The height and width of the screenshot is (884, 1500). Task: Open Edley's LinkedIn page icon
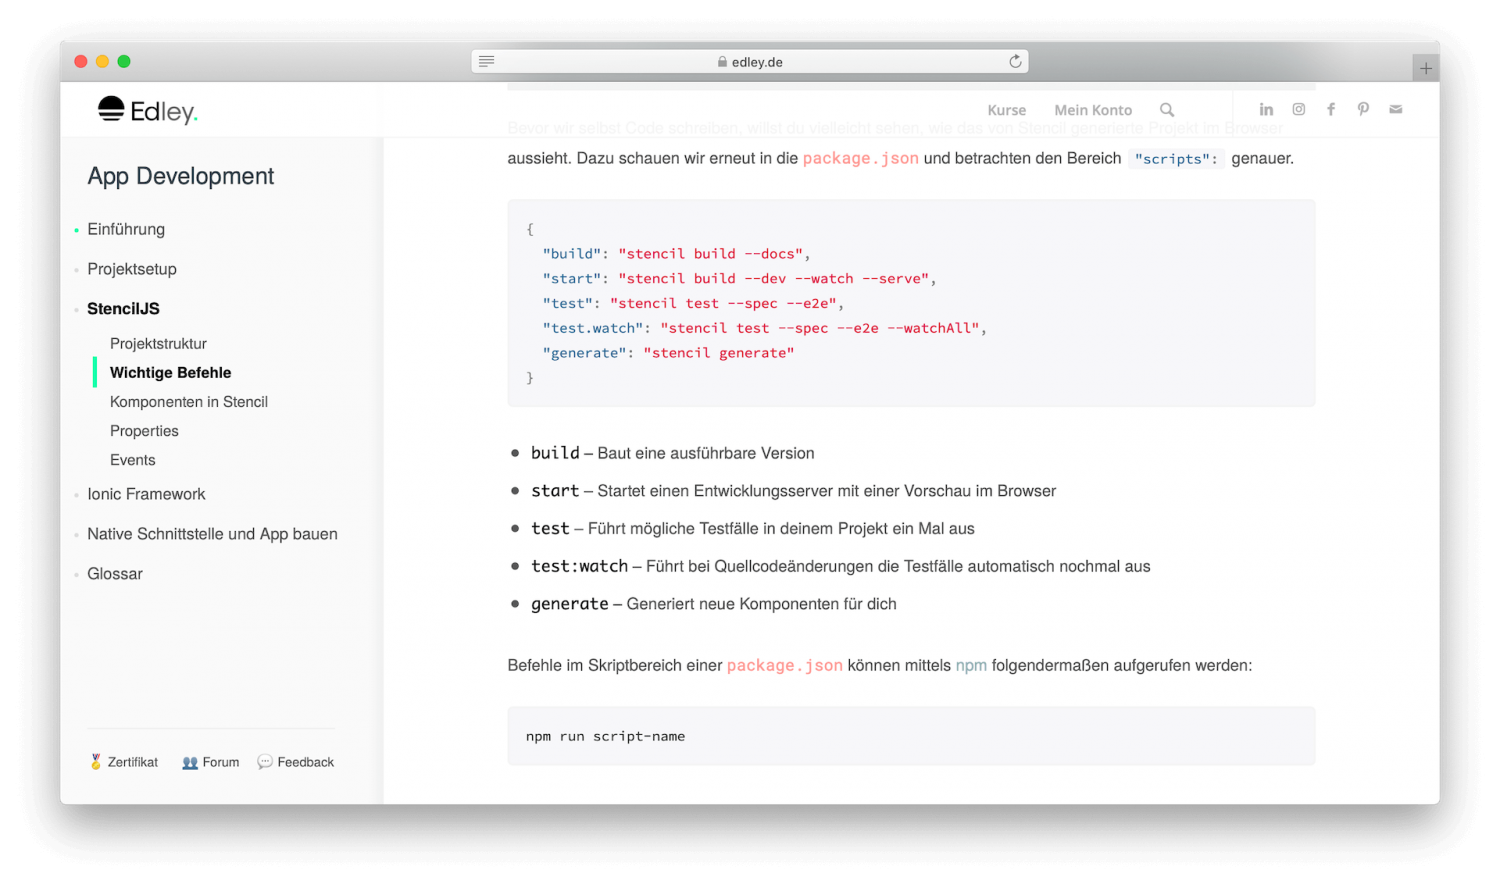pyautogui.click(x=1266, y=109)
